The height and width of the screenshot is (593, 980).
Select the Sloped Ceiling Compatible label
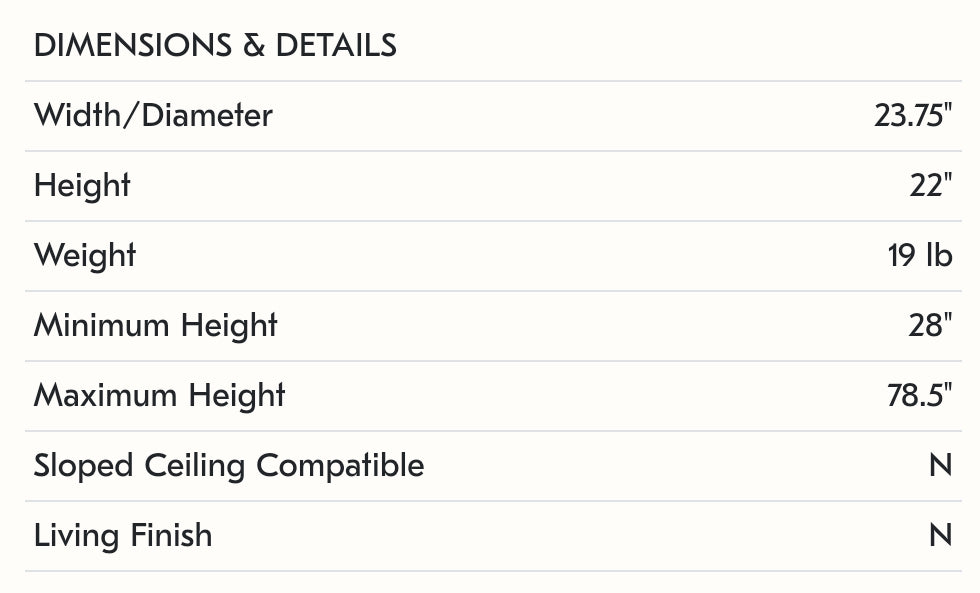click(x=229, y=466)
